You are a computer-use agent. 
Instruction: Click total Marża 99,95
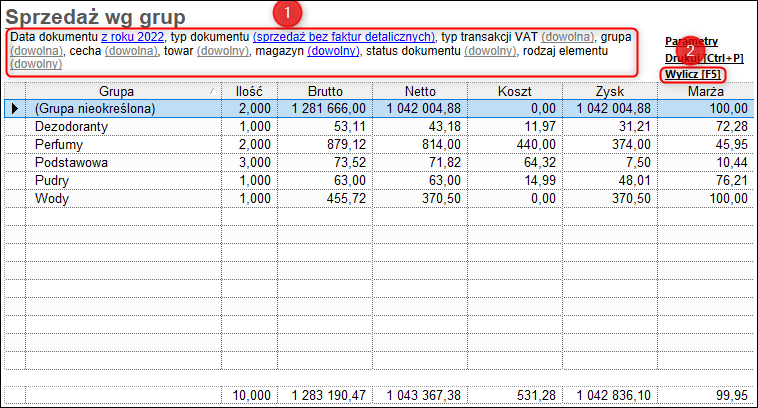point(732,395)
